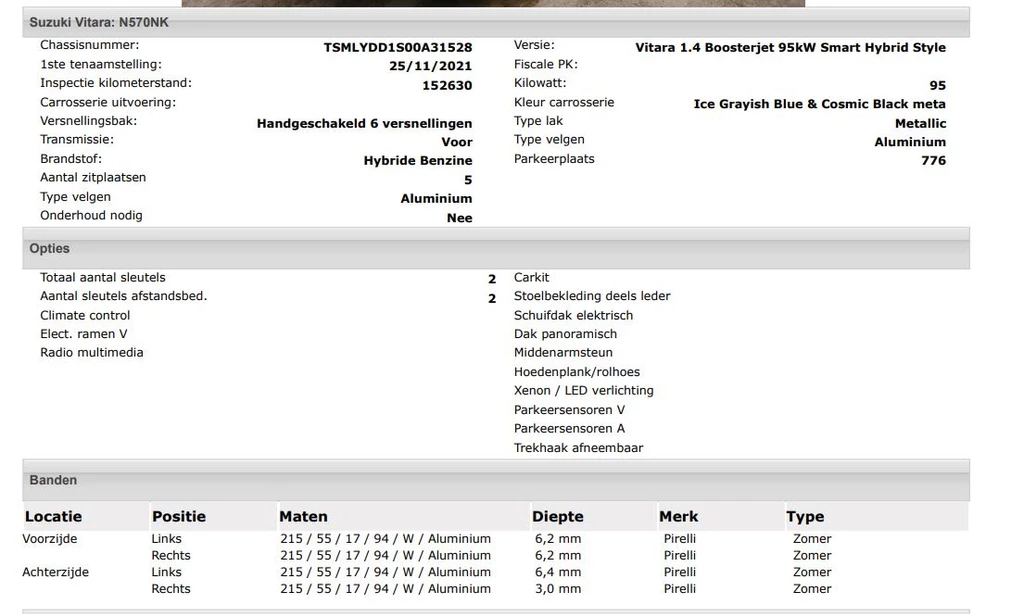Click the Merk column header
This screenshot has width=1024, height=614.
click(x=679, y=517)
